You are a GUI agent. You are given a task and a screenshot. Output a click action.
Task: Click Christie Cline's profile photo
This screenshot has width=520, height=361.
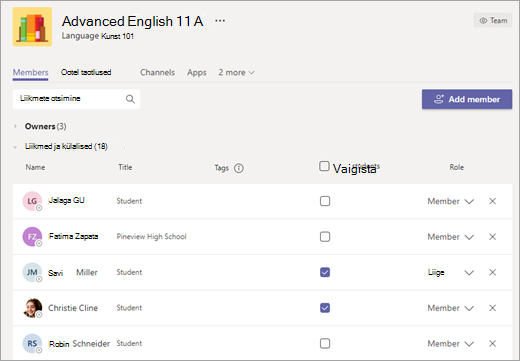[x=32, y=308]
